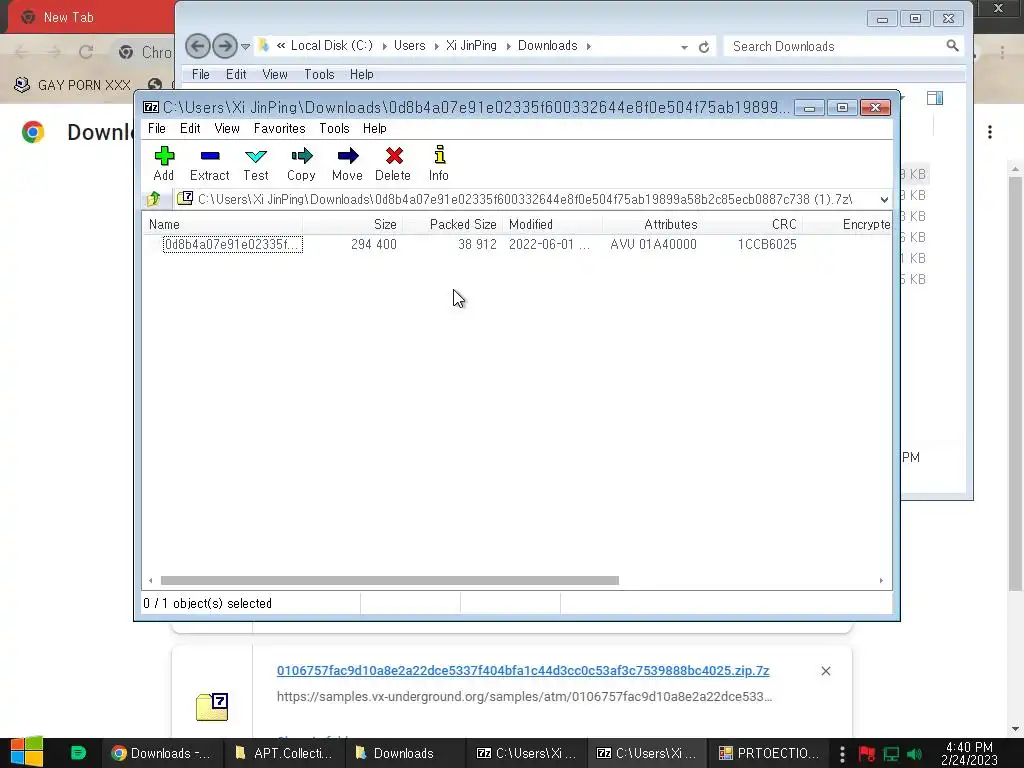Image resolution: width=1024 pixels, height=768 pixels.
Task: Open the network tray icon
Action: tap(891, 754)
